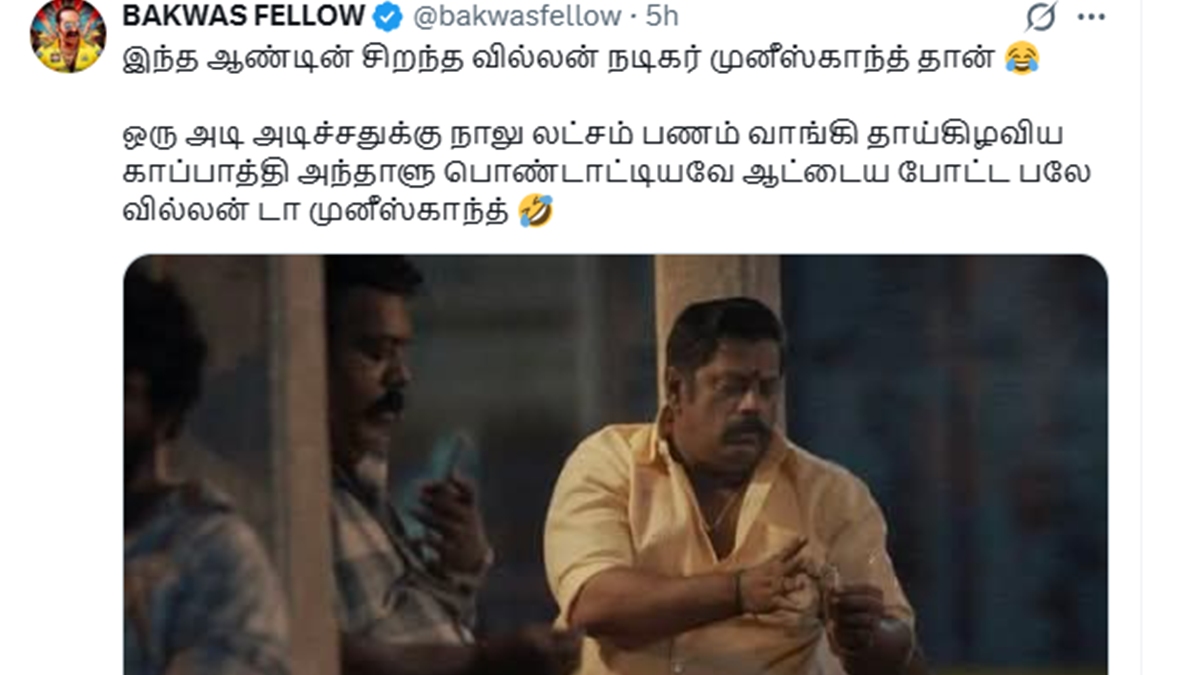Click the blue verified badge
1200x675 pixels.
(388, 17)
